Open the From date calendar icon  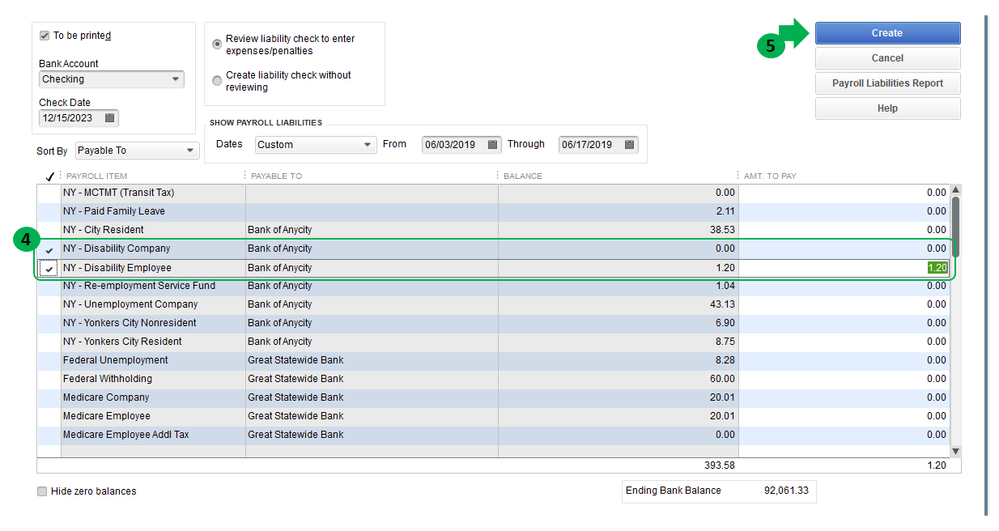pos(492,145)
